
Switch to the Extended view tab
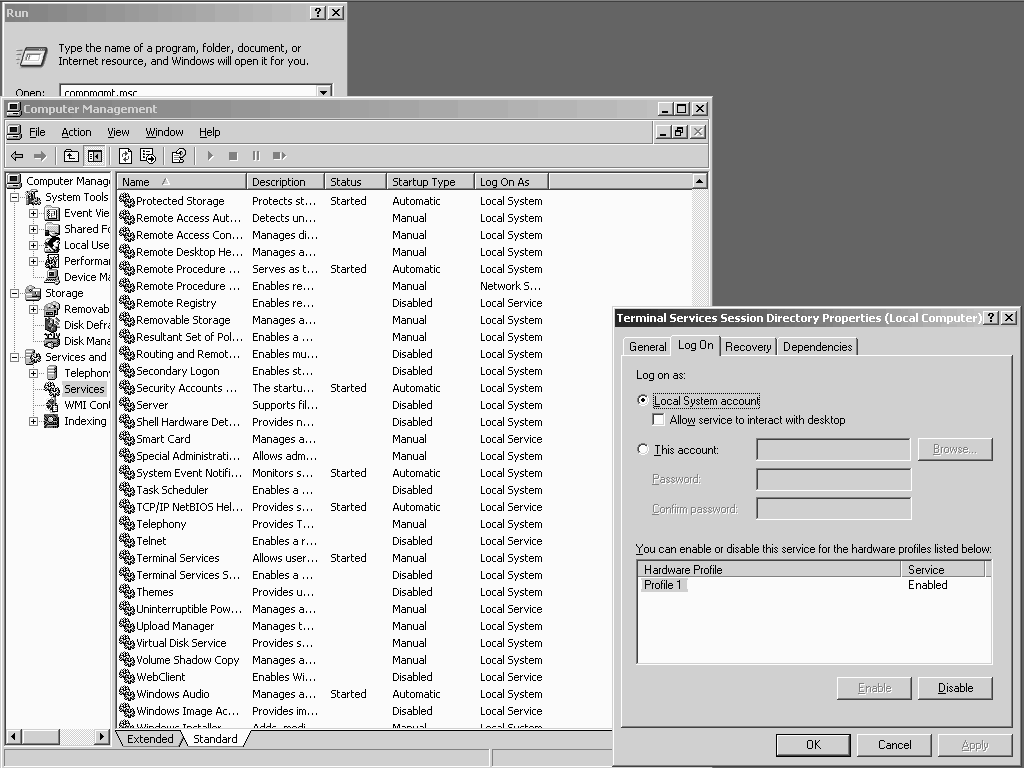pos(150,739)
